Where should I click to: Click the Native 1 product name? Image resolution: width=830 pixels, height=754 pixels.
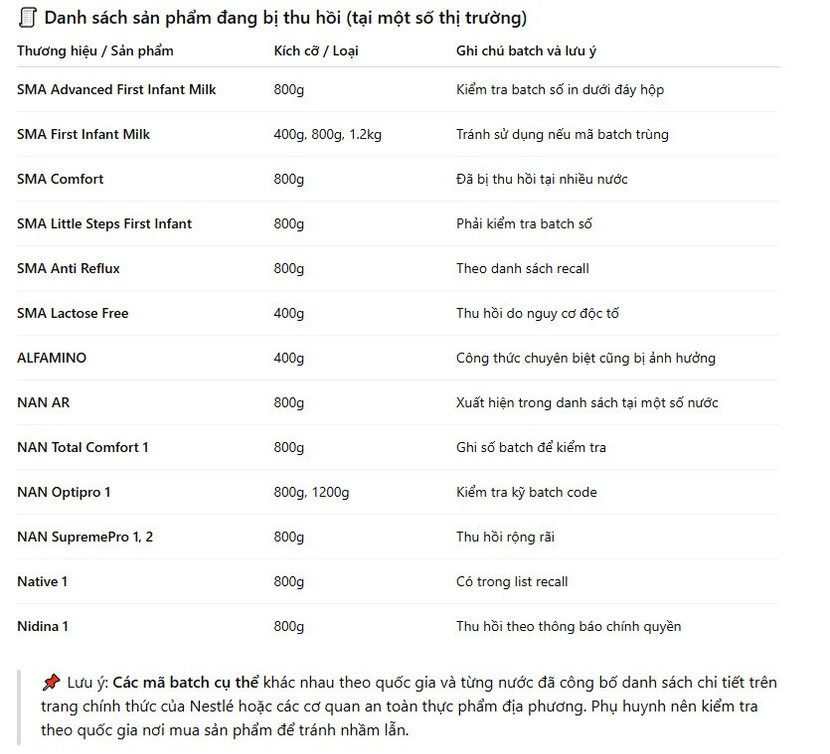coord(42,581)
